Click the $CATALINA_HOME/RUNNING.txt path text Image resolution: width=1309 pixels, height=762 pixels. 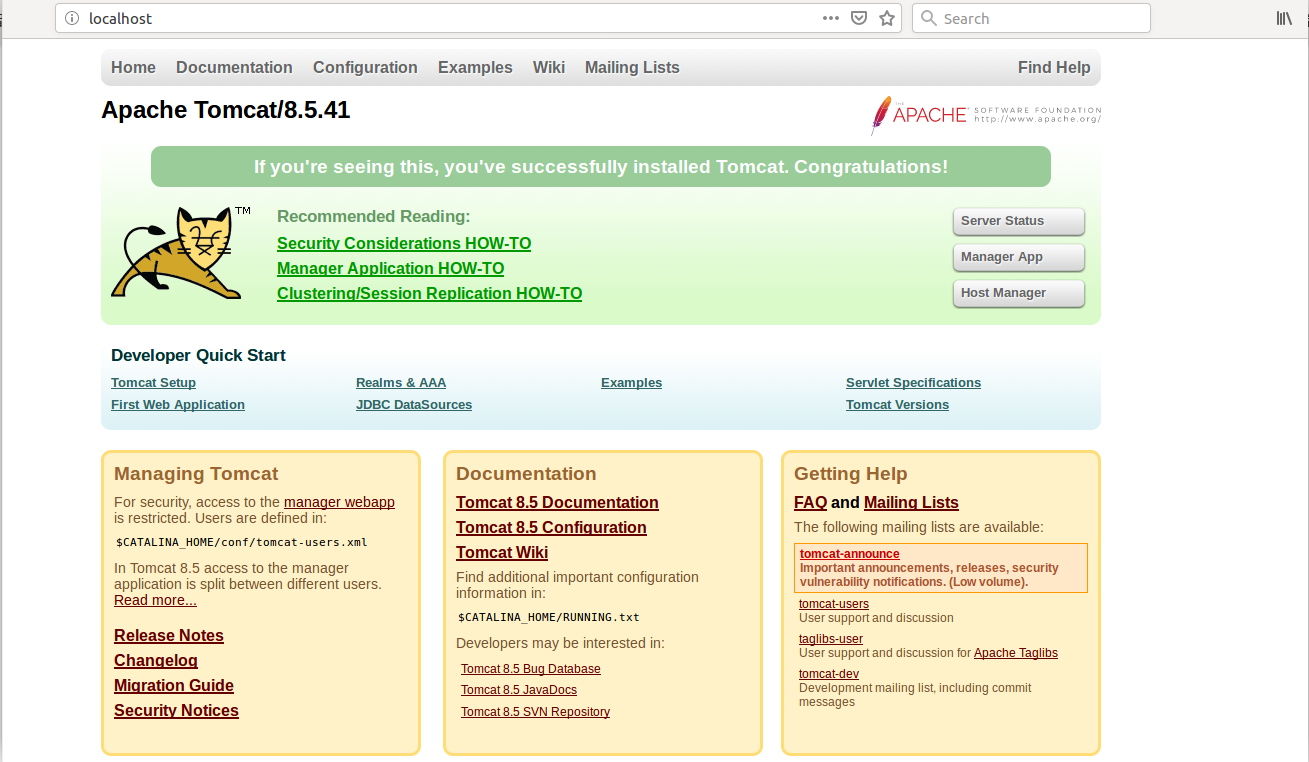[549, 618]
